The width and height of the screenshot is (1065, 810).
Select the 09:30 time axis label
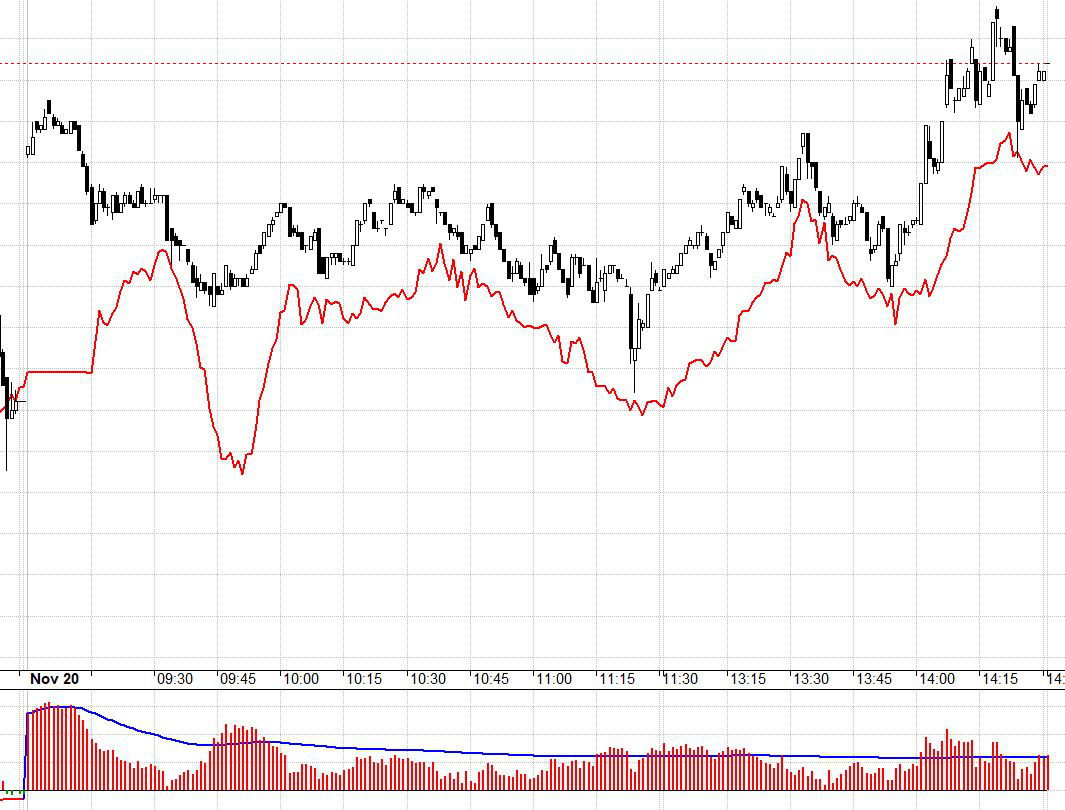(x=175, y=679)
